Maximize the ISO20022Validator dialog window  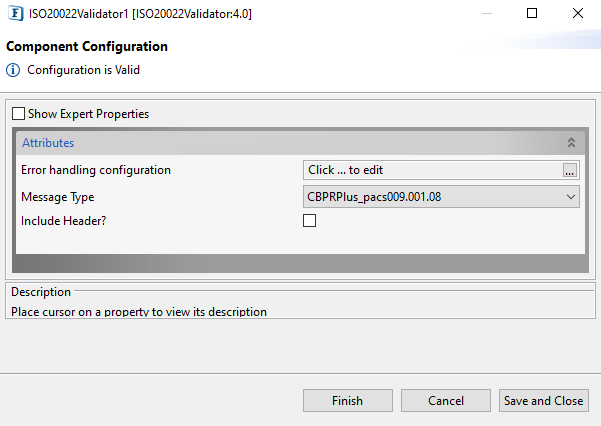[532, 13]
